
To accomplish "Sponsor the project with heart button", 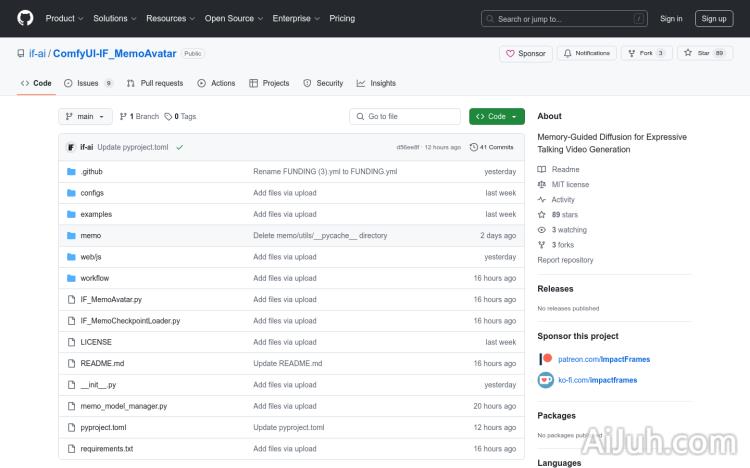I will (525, 53).
